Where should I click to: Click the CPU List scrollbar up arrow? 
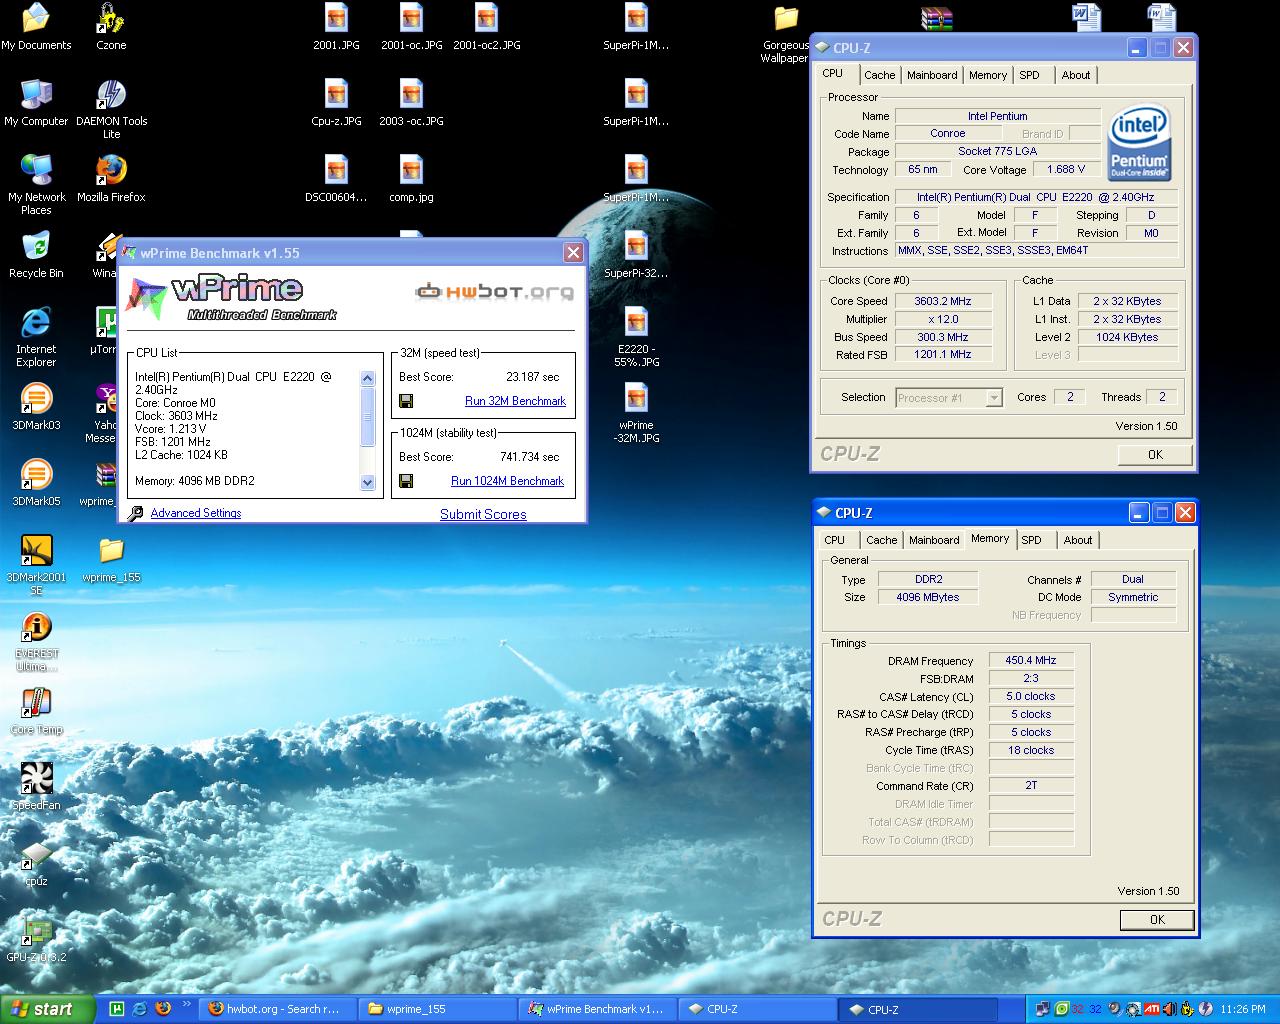pos(367,379)
